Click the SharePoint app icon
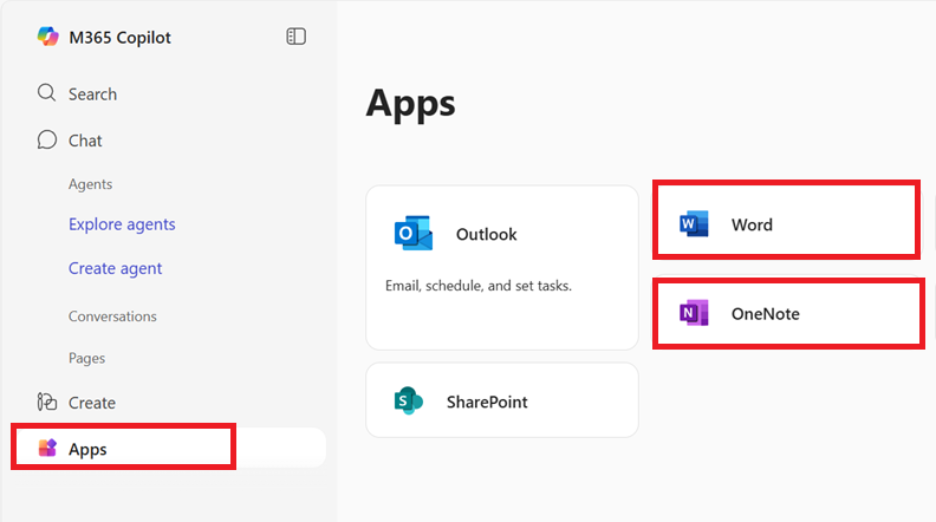936x522 pixels. tap(408, 401)
